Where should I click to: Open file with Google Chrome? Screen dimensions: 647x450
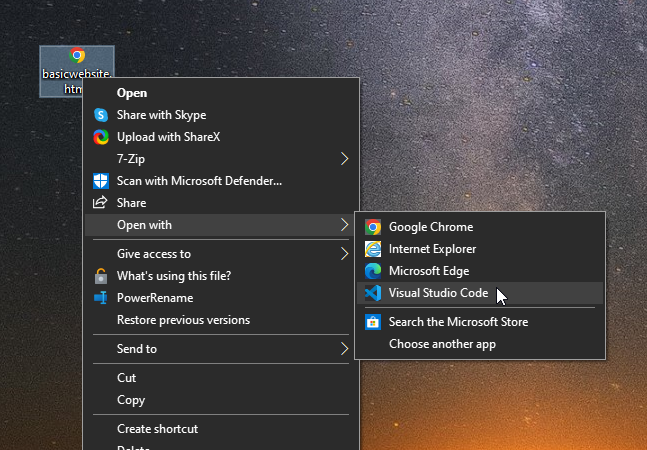click(480, 227)
